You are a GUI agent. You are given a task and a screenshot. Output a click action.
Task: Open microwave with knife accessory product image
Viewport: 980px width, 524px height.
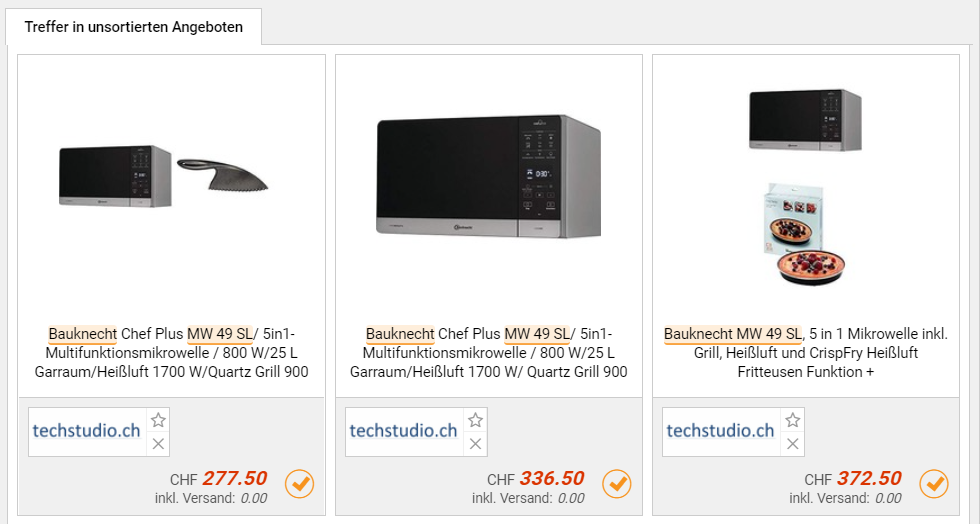(x=165, y=178)
